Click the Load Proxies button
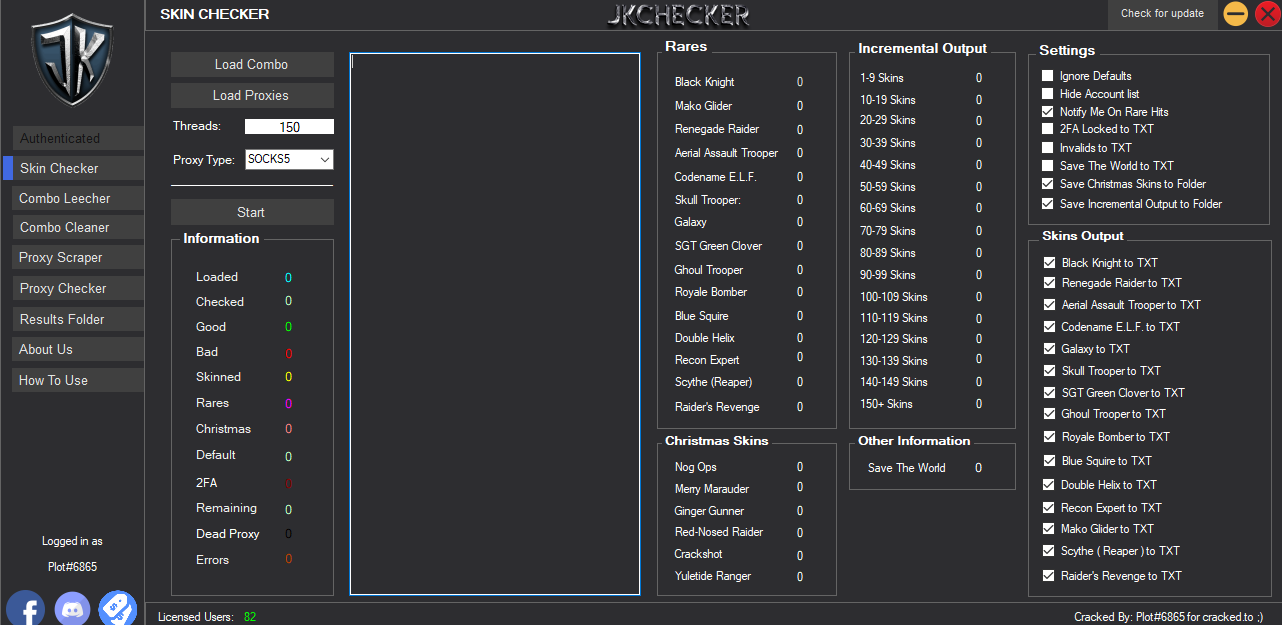This screenshot has height=625, width=1282. tap(251, 96)
